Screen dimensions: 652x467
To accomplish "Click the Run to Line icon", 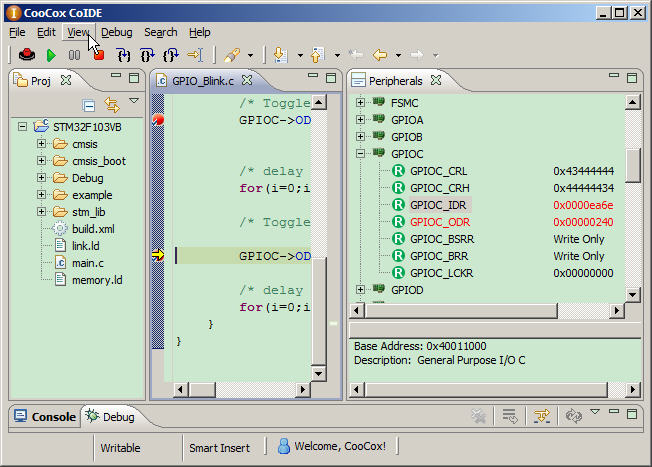I will click(195, 55).
